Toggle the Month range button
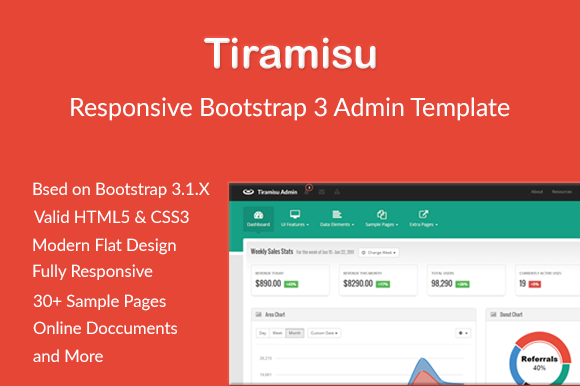The image size is (580, 386). 294,333
